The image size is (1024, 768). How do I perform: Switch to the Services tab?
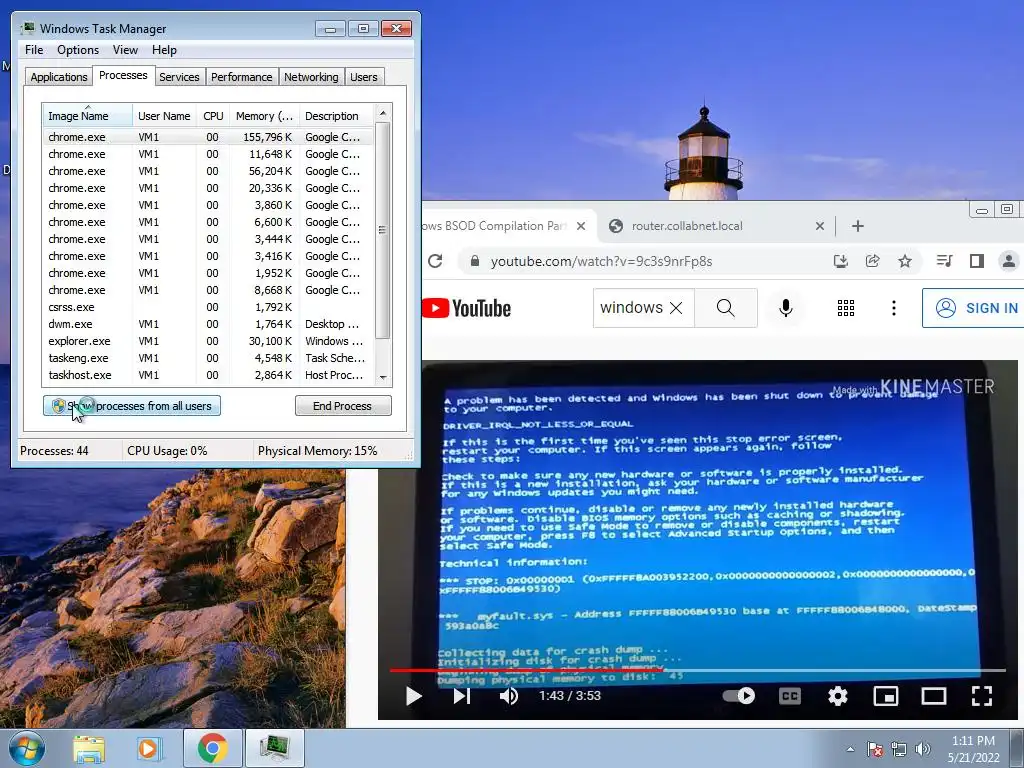click(179, 77)
